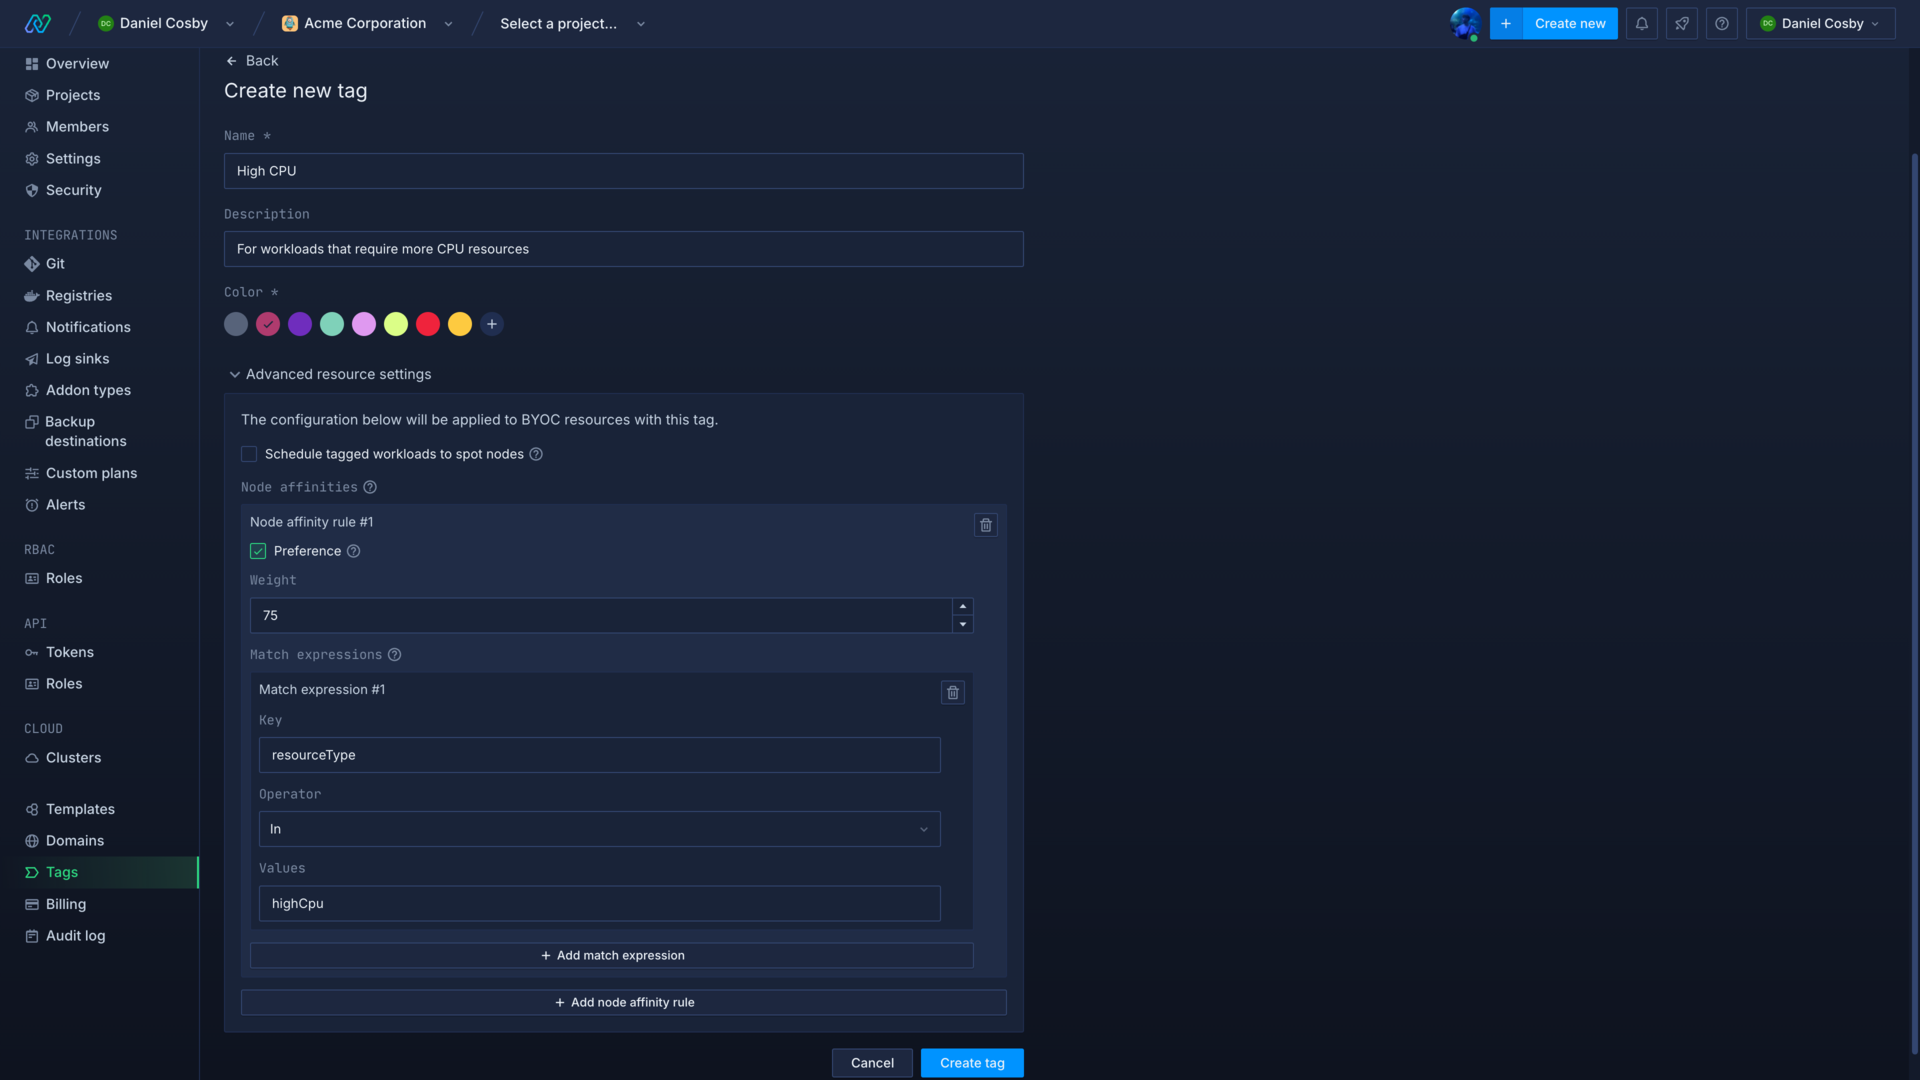Increase Weight with up stepper arrow
This screenshot has width=1920, height=1080.
click(963, 606)
